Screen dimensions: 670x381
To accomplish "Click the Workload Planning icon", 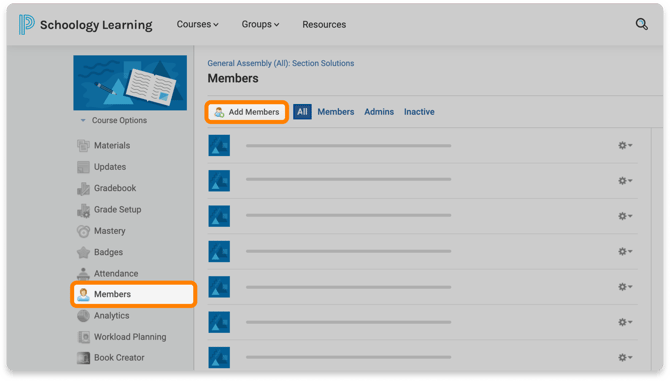I will click(83, 337).
